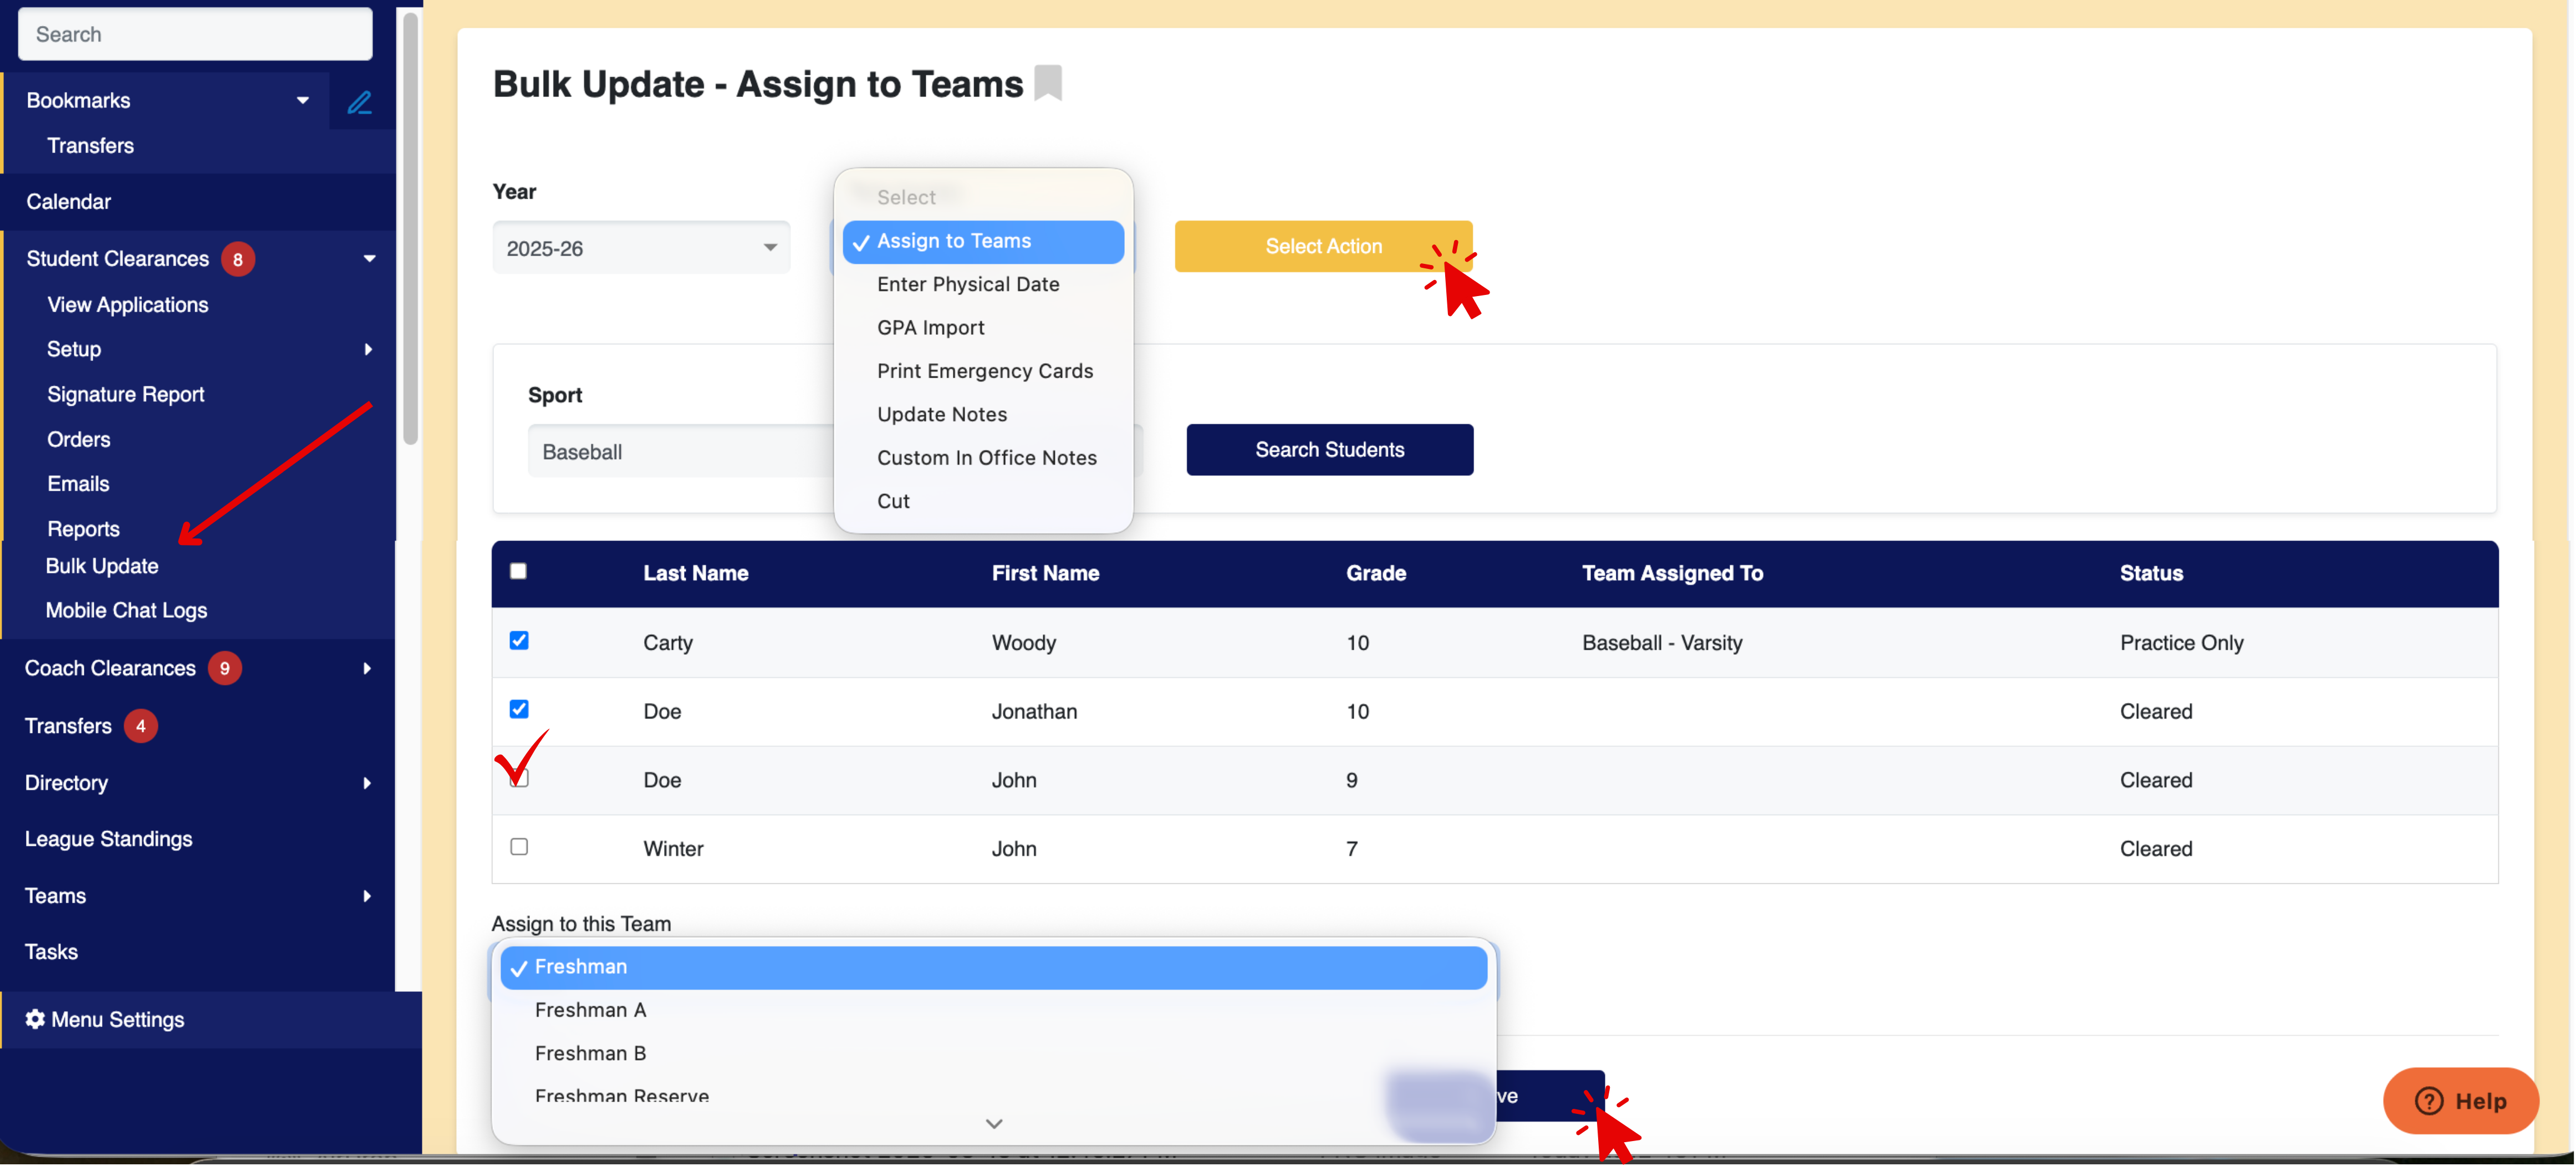This screenshot has width=2576, height=1166.
Task: Click the yellow Select Action button
Action: (x=1322, y=246)
